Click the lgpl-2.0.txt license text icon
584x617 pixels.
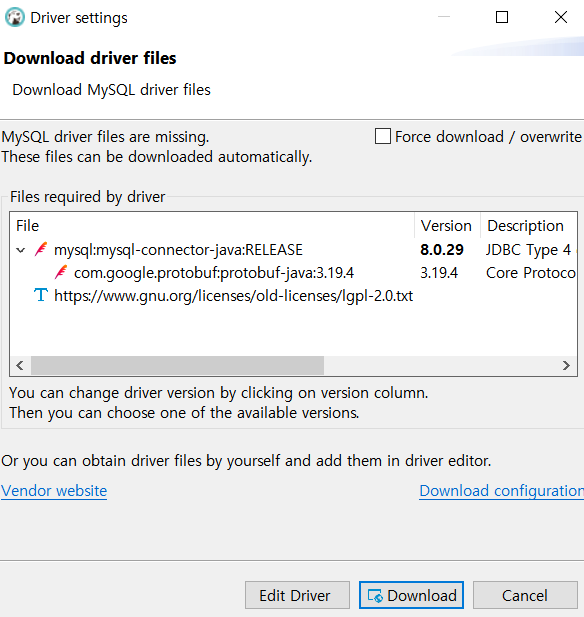click(41, 295)
